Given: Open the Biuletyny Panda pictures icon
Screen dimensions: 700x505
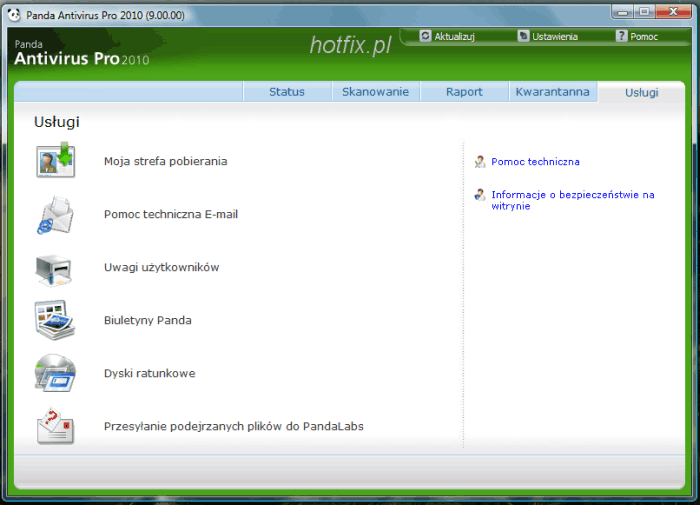Looking at the screenshot, I should pos(56,321).
